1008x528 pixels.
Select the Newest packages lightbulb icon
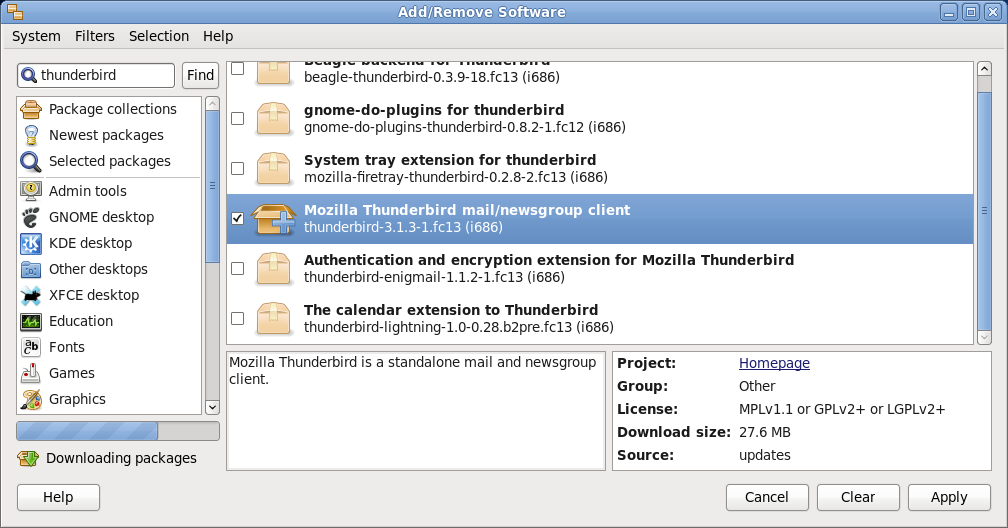click(x=30, y=135)
